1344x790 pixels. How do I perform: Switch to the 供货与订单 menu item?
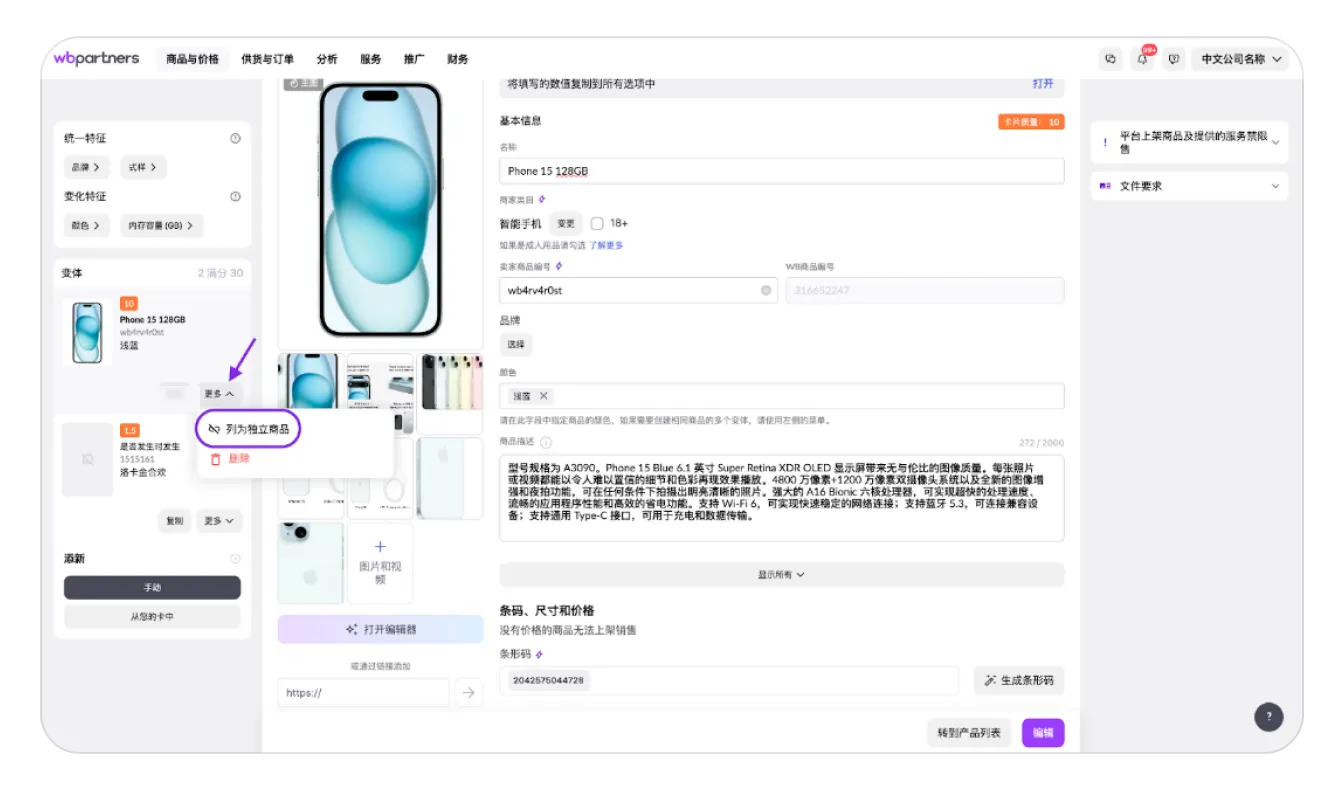tap(268, 59)
